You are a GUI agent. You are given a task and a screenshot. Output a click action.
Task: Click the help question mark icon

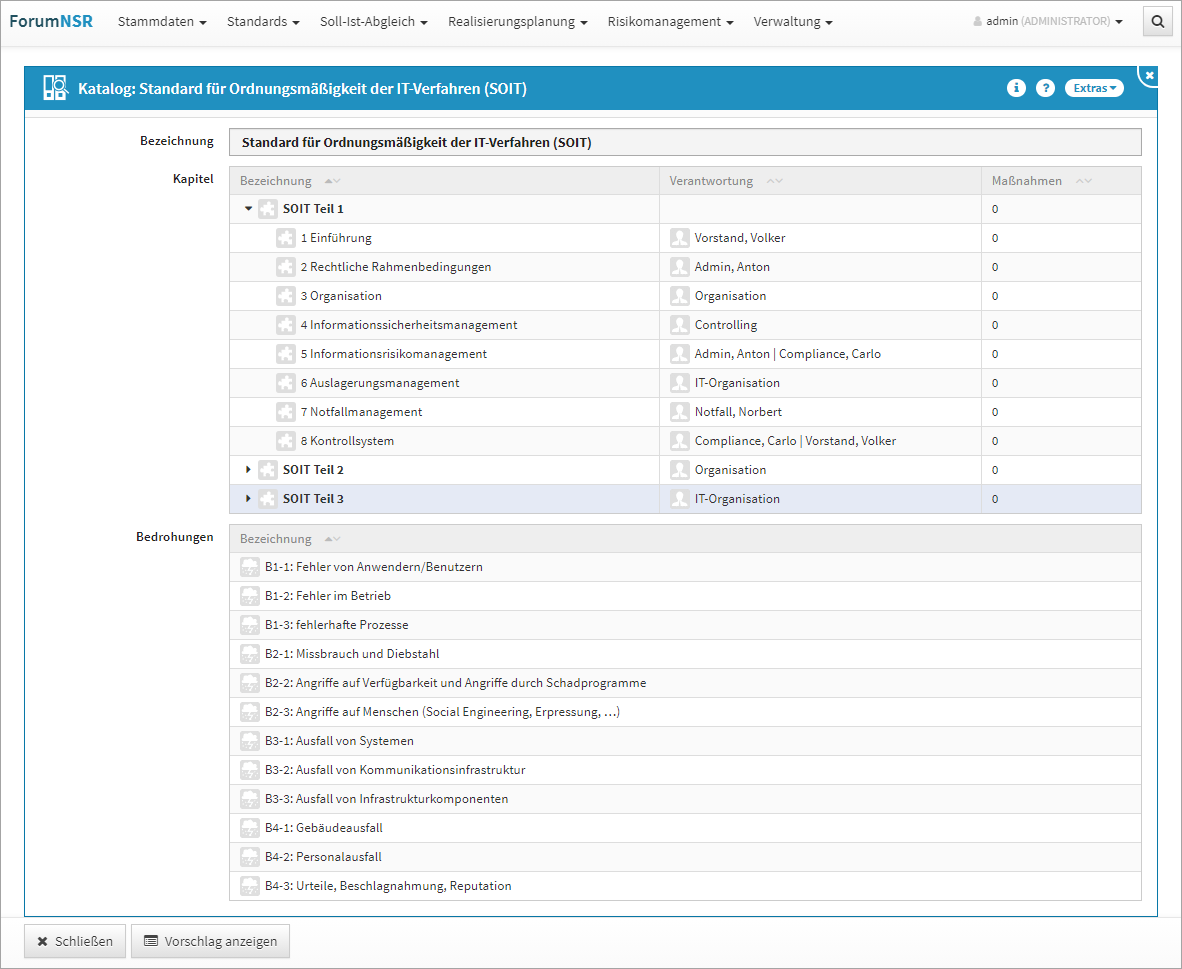click(x=1045, y=88)
